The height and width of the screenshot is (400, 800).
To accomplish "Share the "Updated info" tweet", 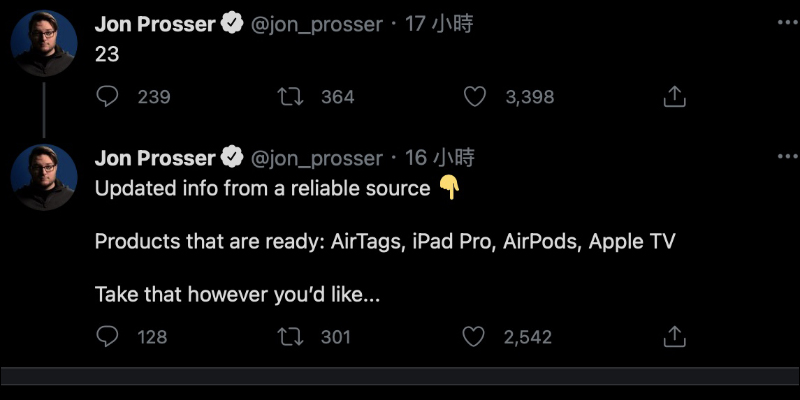I will pyautogui.click(x=674, y=336).
